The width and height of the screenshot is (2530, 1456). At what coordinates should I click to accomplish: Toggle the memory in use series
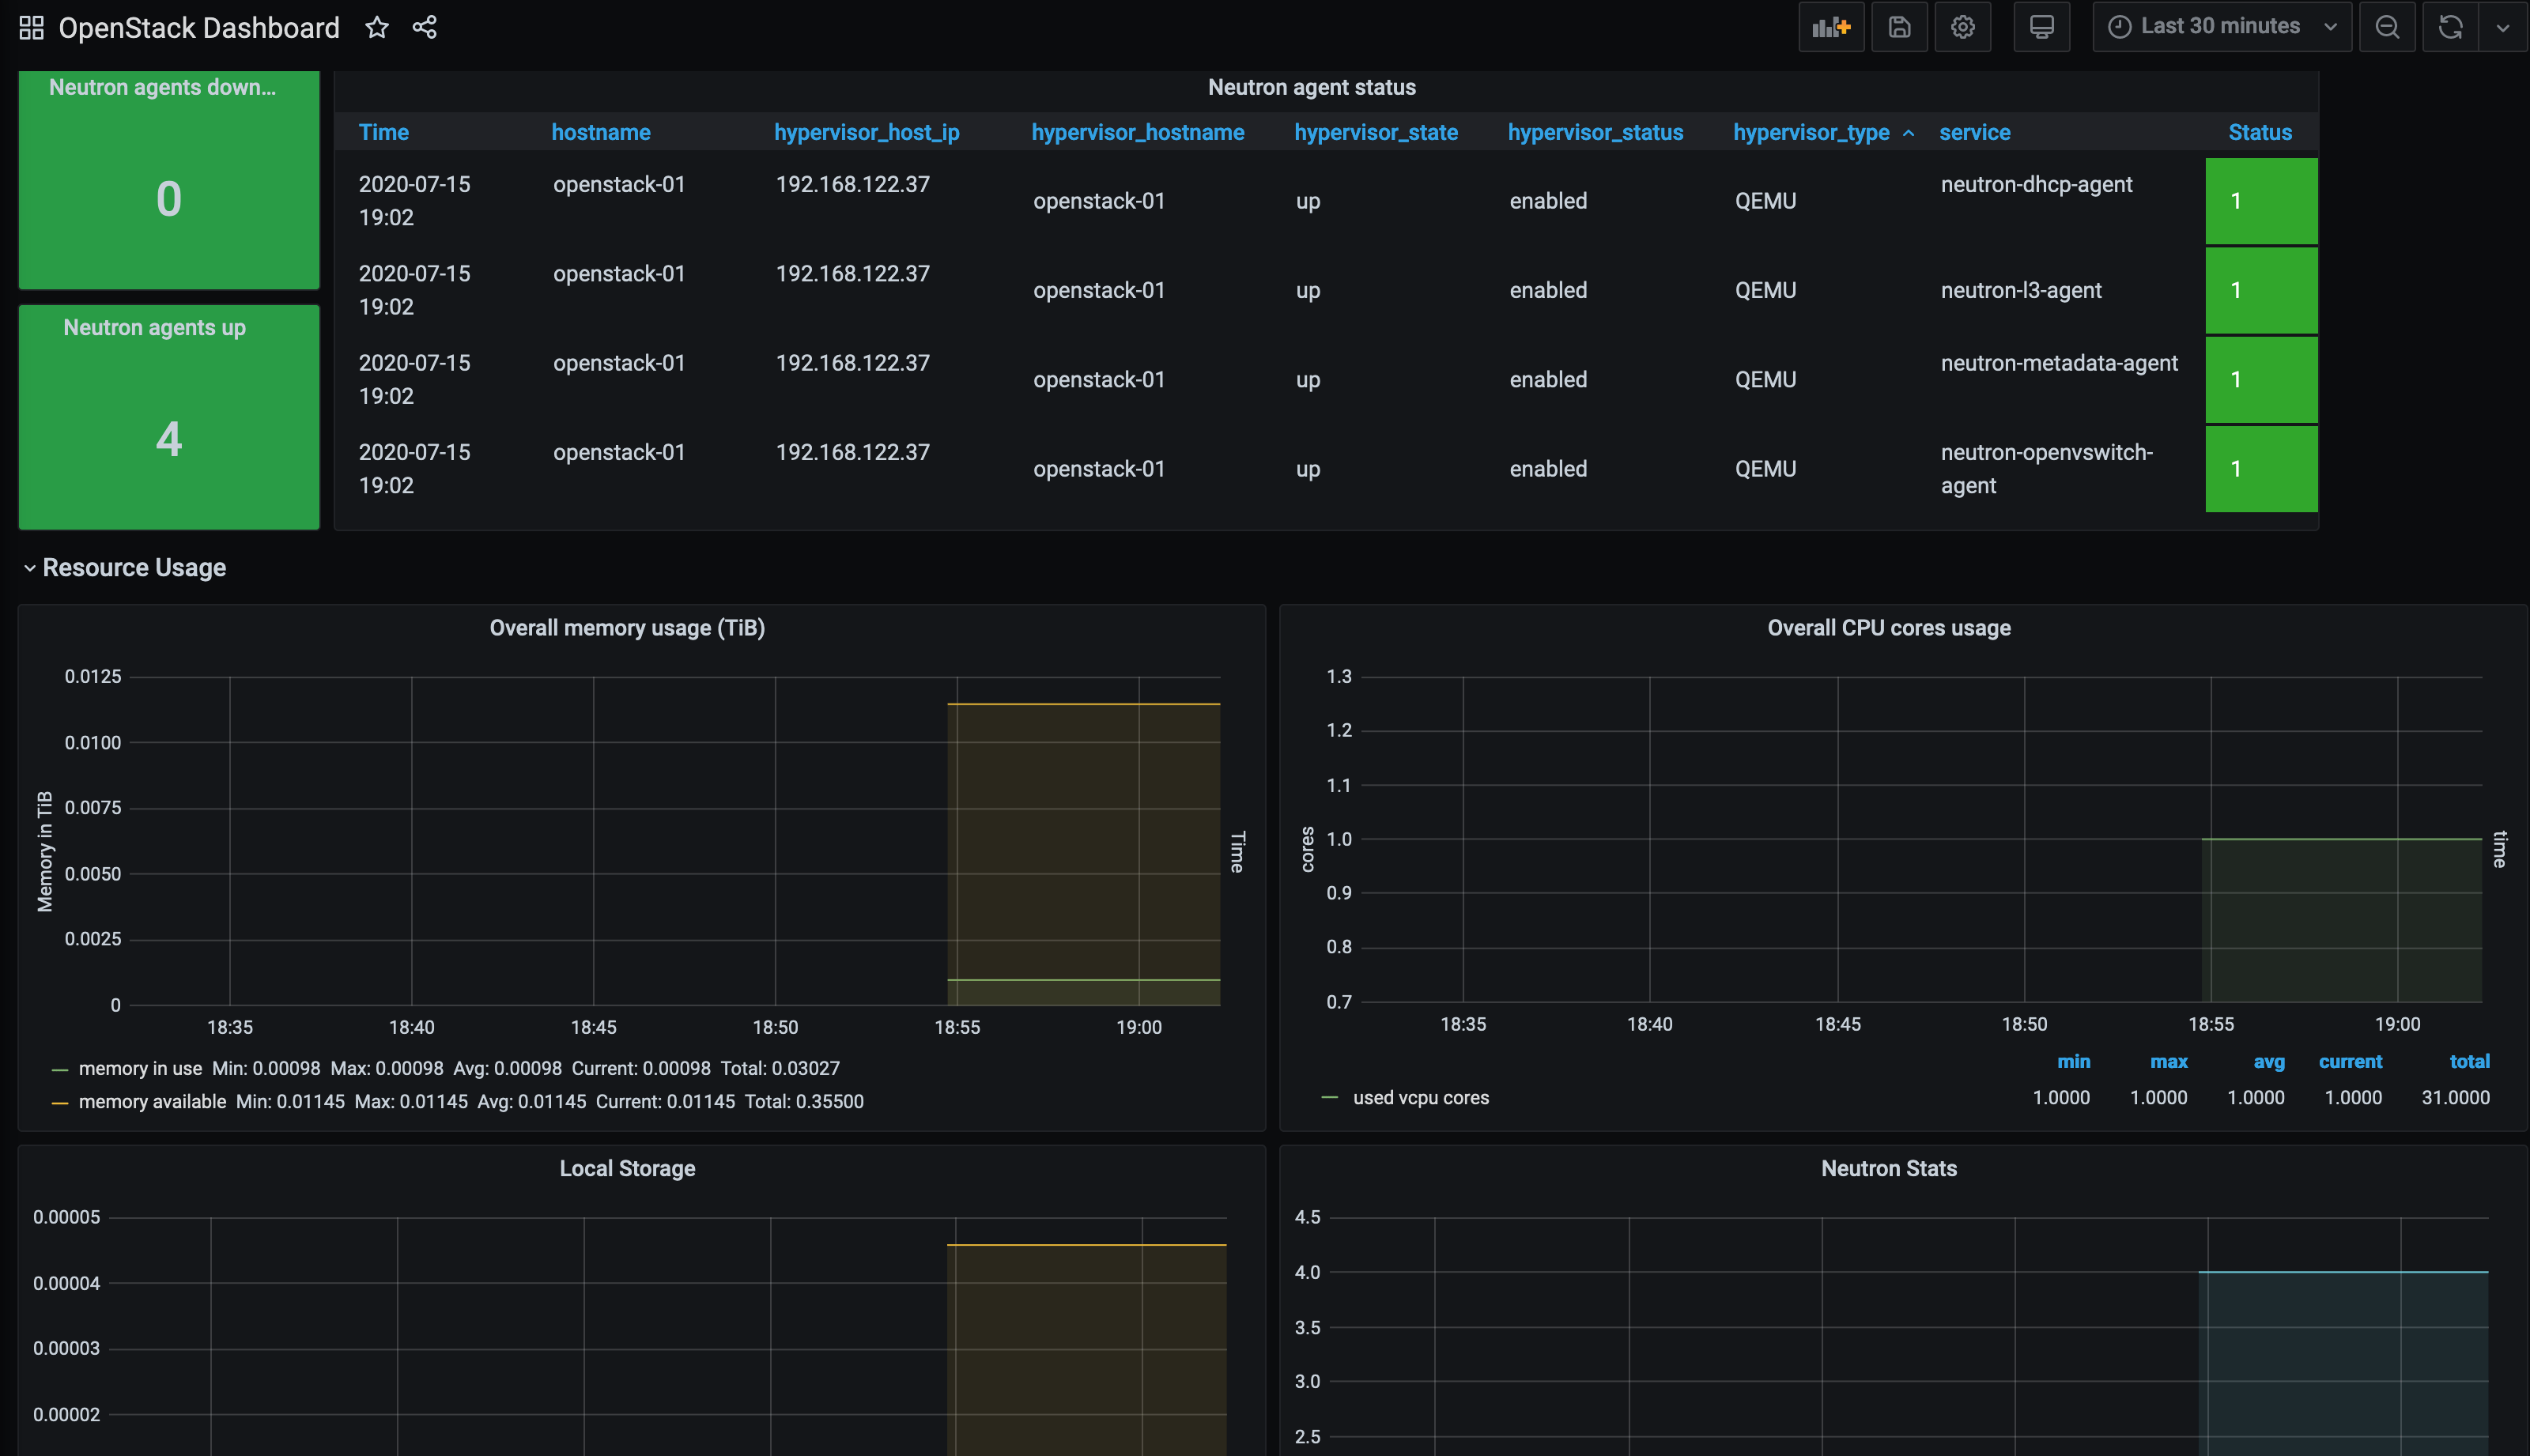click(x=140, y=1068)
